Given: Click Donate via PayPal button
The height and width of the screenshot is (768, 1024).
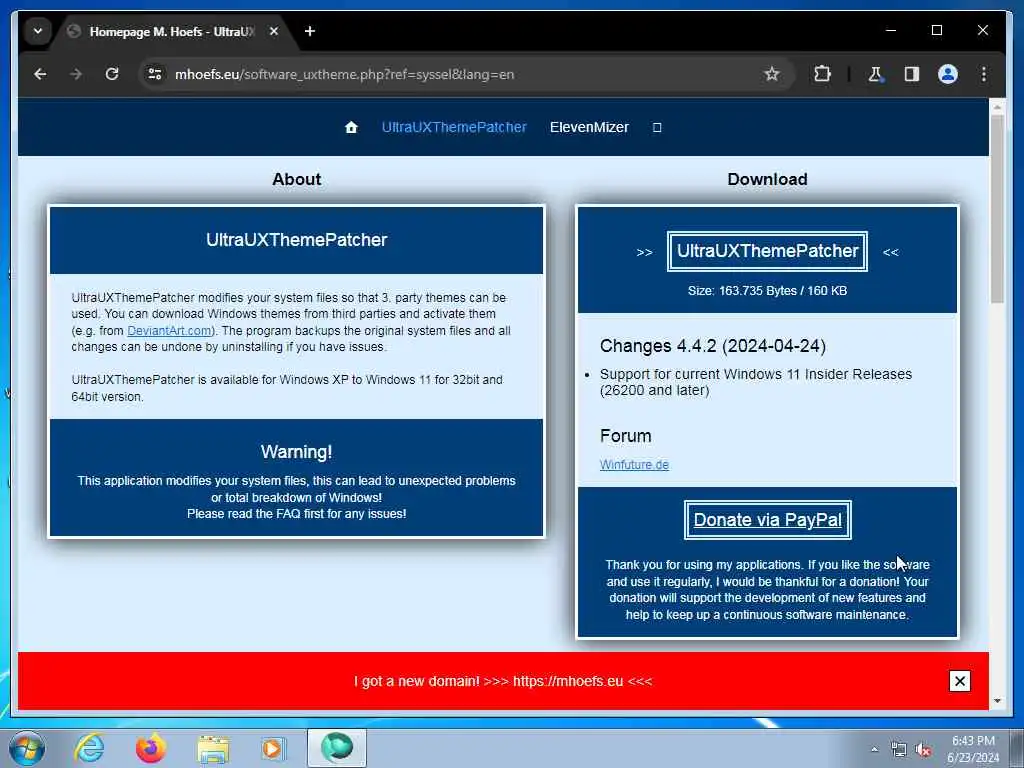Looking at the screenshot, I should coord(767,520).
